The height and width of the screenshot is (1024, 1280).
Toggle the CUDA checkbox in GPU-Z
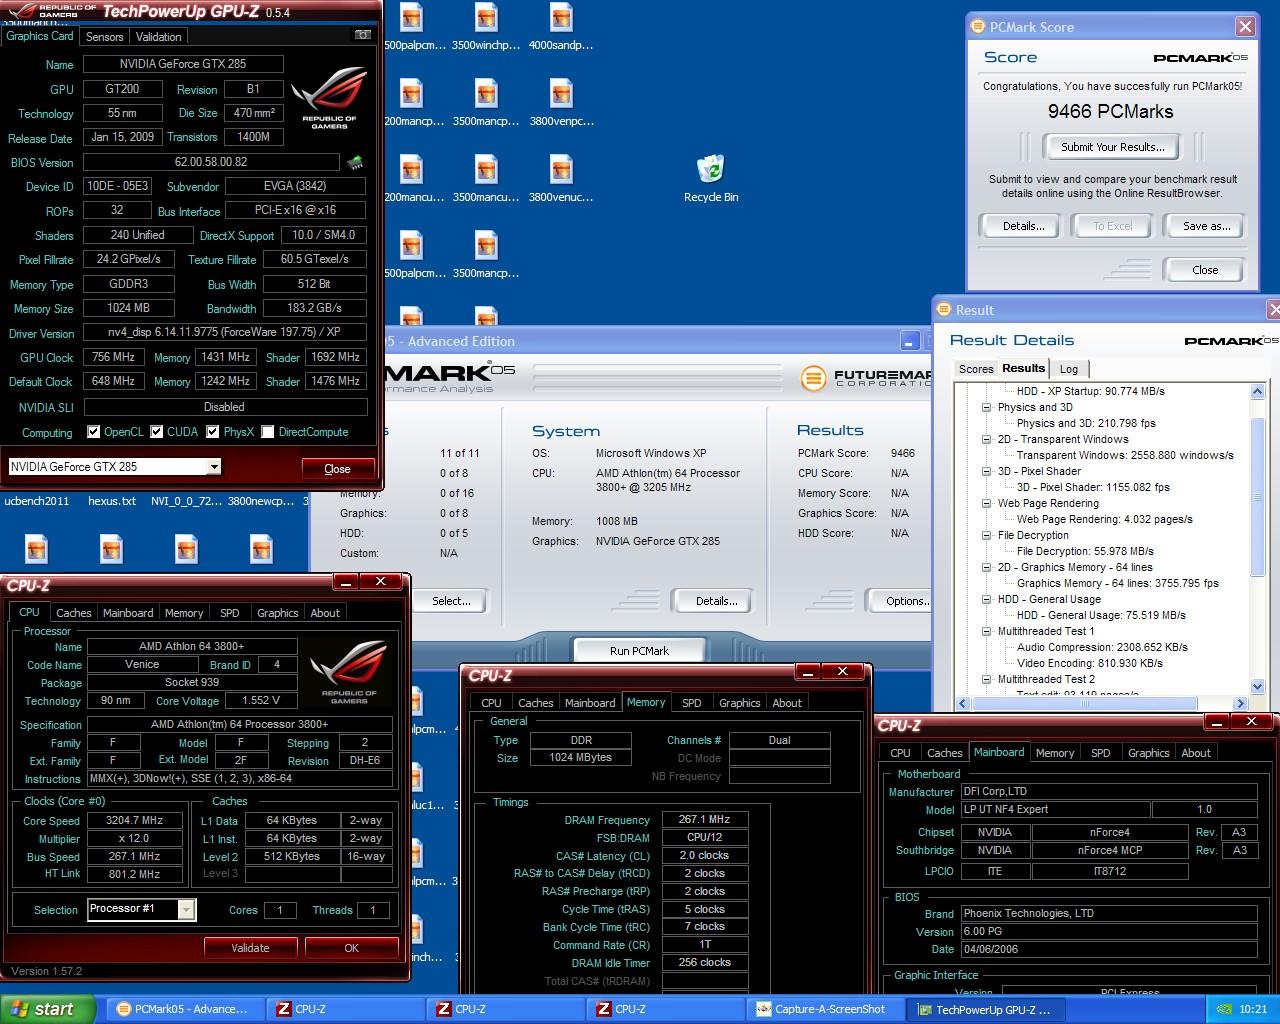pyautogui.click(x=156, y=432)
